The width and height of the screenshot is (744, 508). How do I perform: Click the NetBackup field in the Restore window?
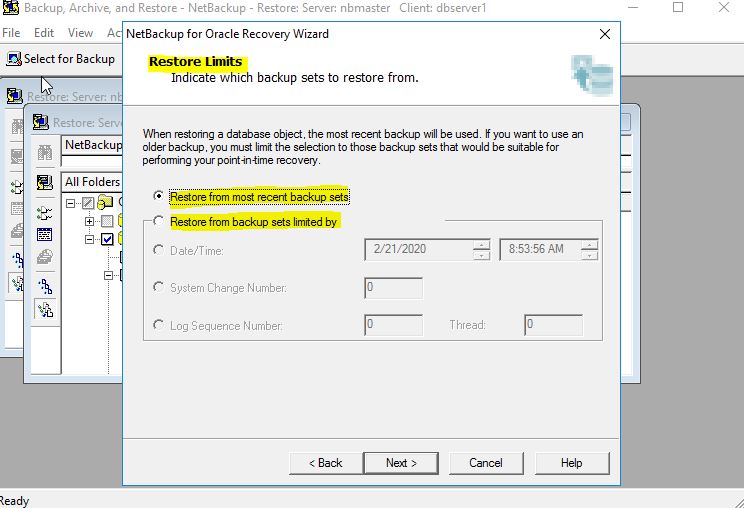pos(93,145)
